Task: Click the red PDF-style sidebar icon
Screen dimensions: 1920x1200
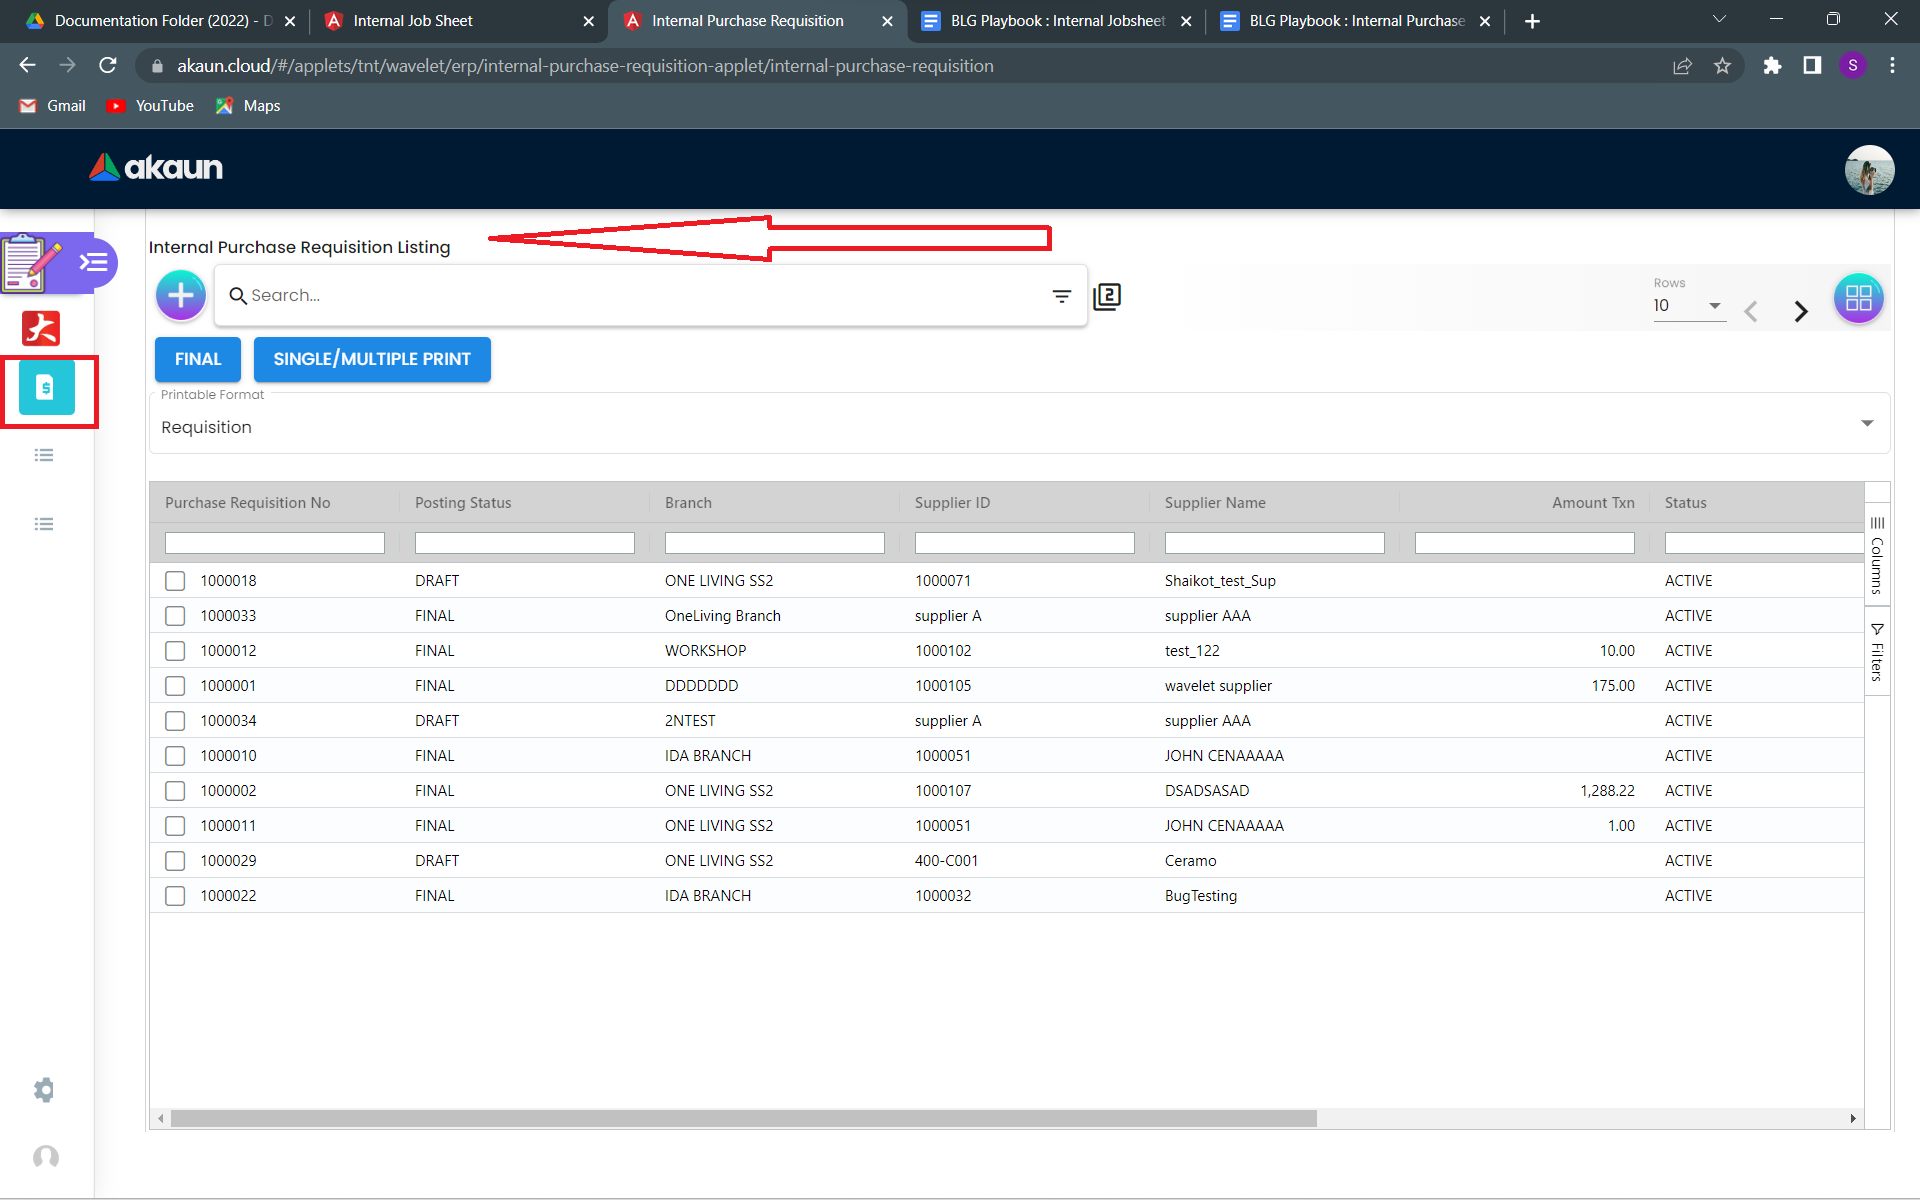Action: click(x=42, y=328)
